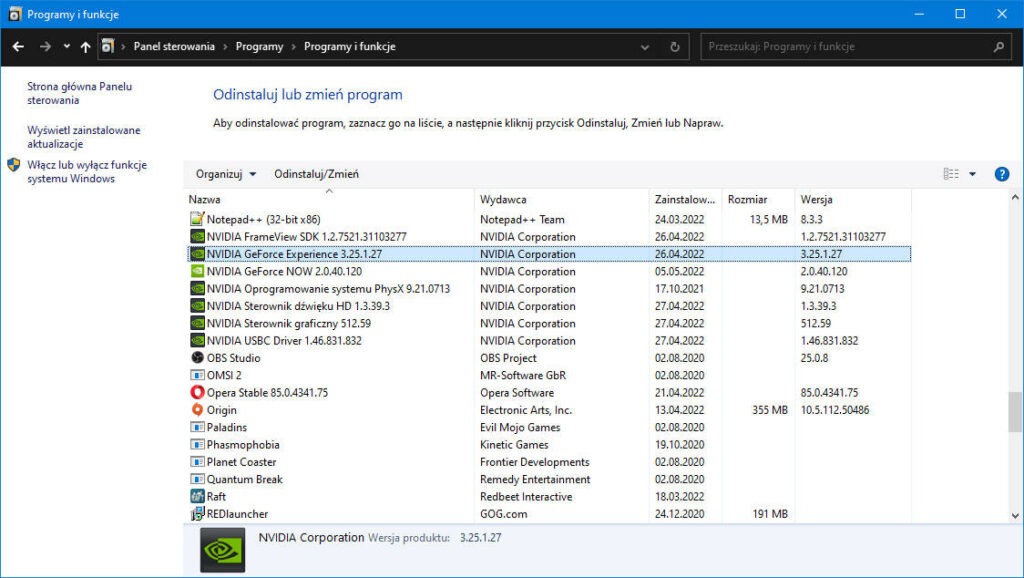Click the Programy breadcrumb
This screenshot has width=1024, height=578.
[x=259, y=46]
